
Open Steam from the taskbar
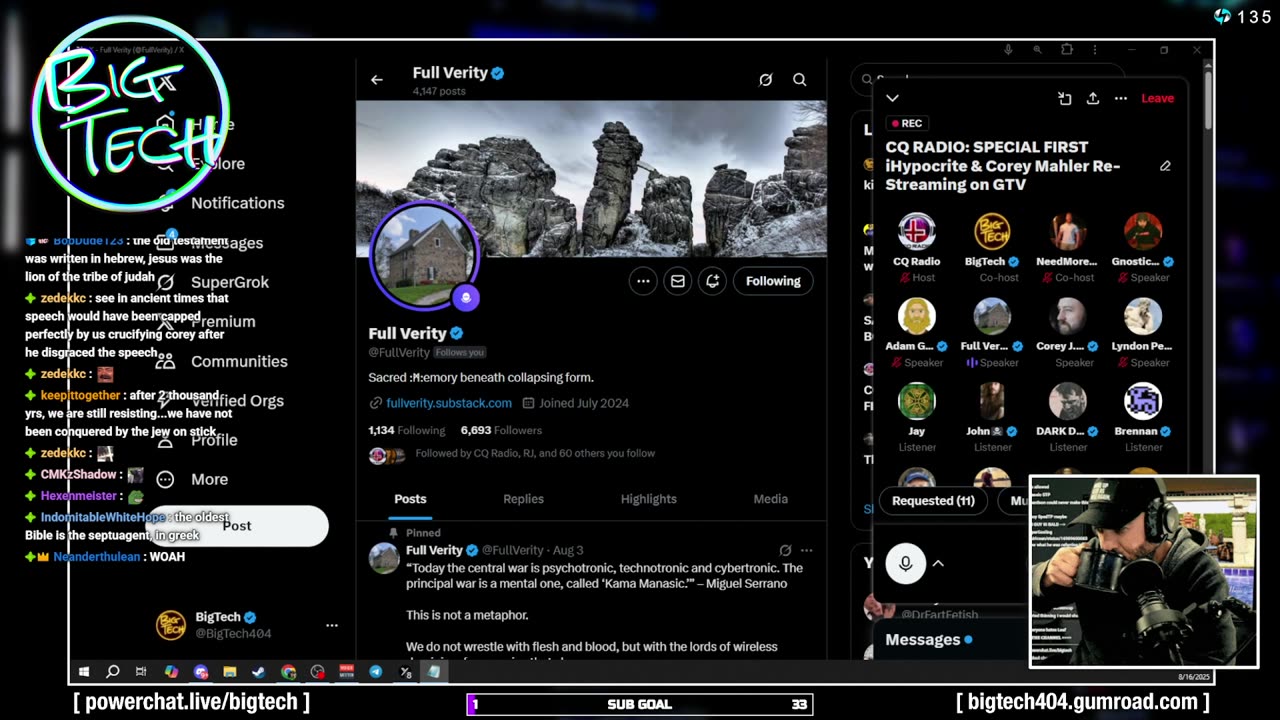click(x=259, y=672)
